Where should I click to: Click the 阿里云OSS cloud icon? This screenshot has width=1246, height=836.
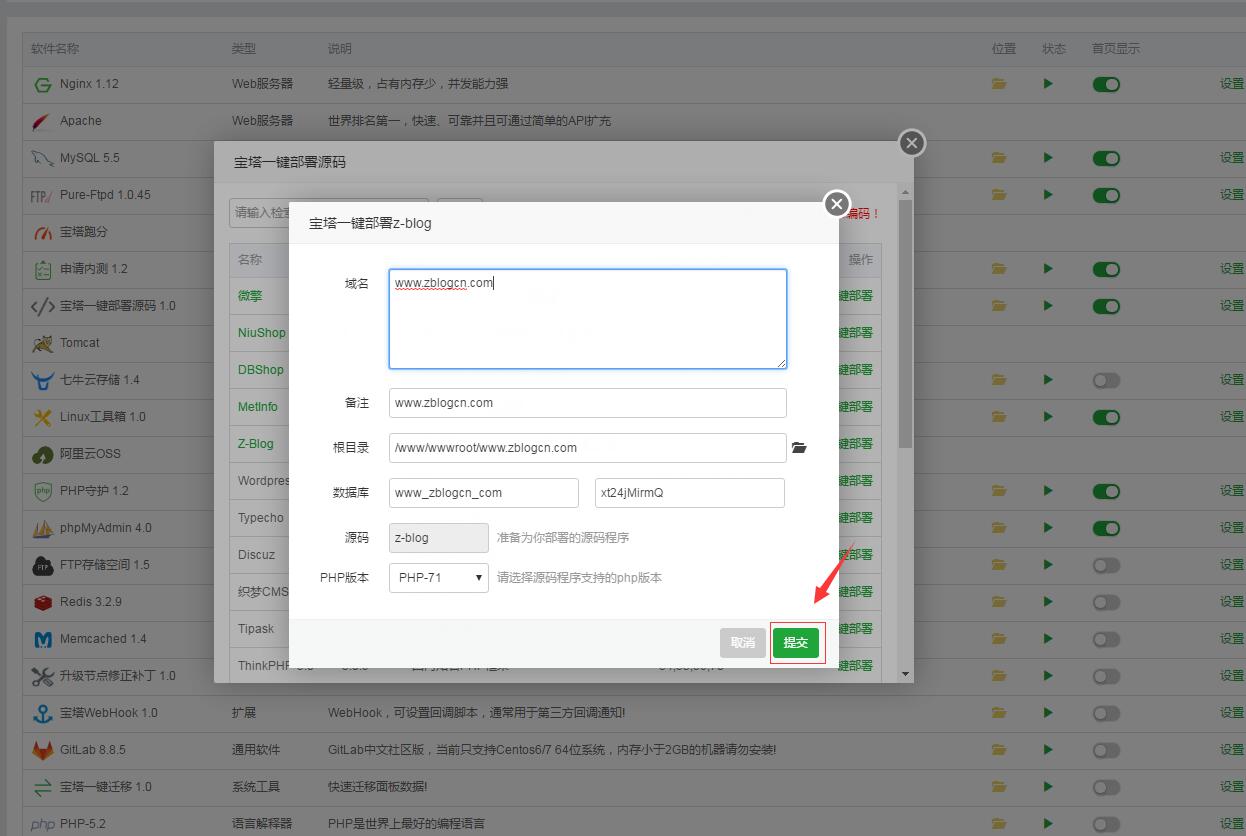point(42,454)
